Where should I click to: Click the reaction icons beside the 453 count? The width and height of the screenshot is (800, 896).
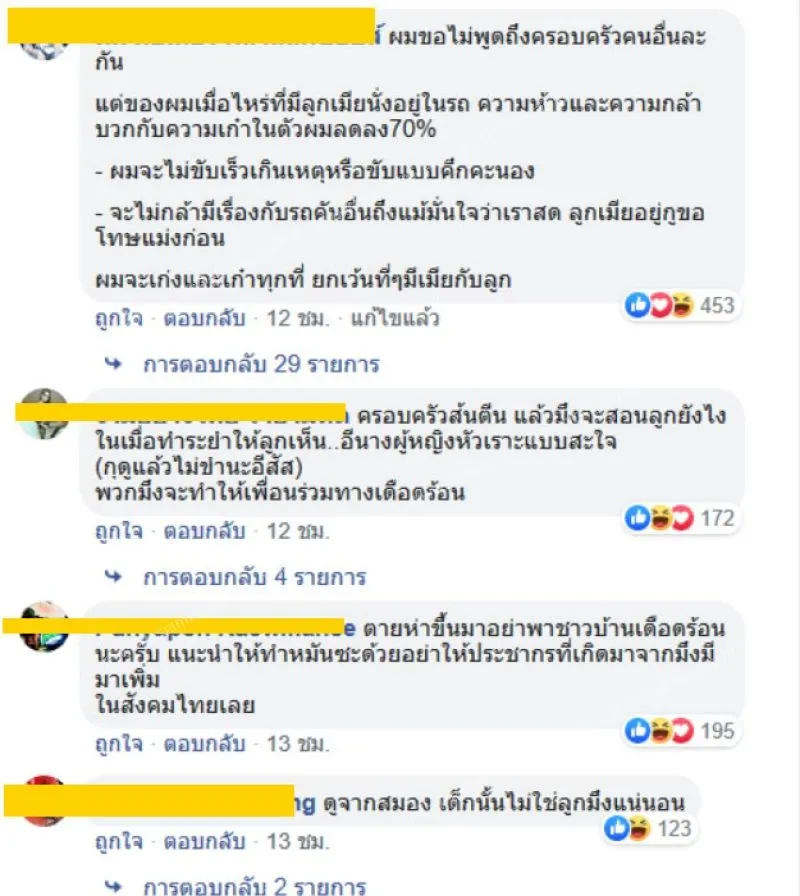pos(659,305)
